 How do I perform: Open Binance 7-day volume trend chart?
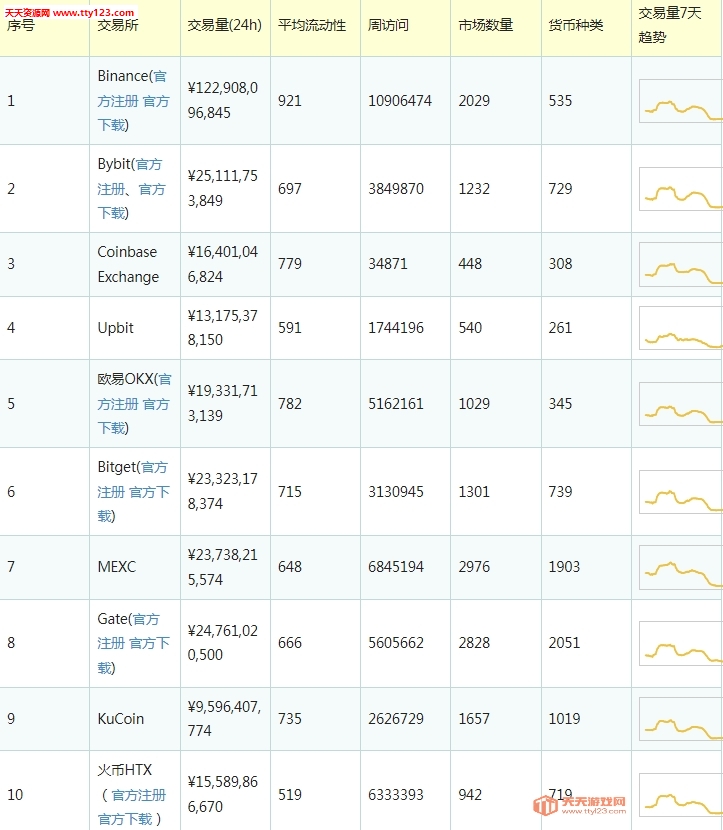[x=681, y=101]
